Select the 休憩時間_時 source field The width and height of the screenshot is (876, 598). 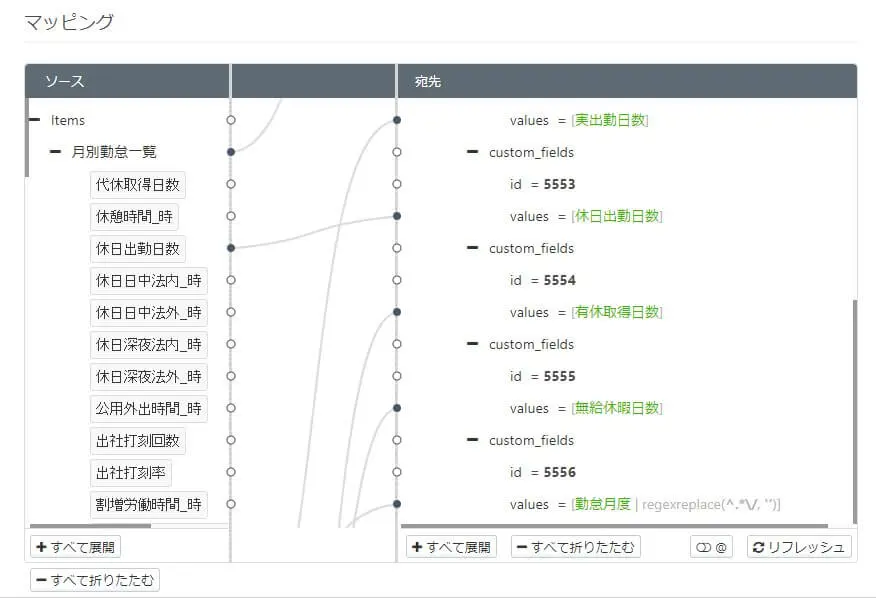(x=134, y=217)
